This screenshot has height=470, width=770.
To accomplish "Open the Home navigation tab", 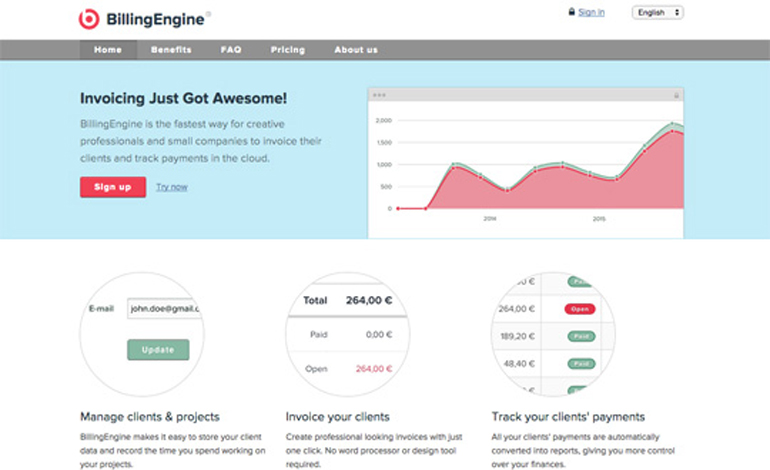I will [108, 50].
